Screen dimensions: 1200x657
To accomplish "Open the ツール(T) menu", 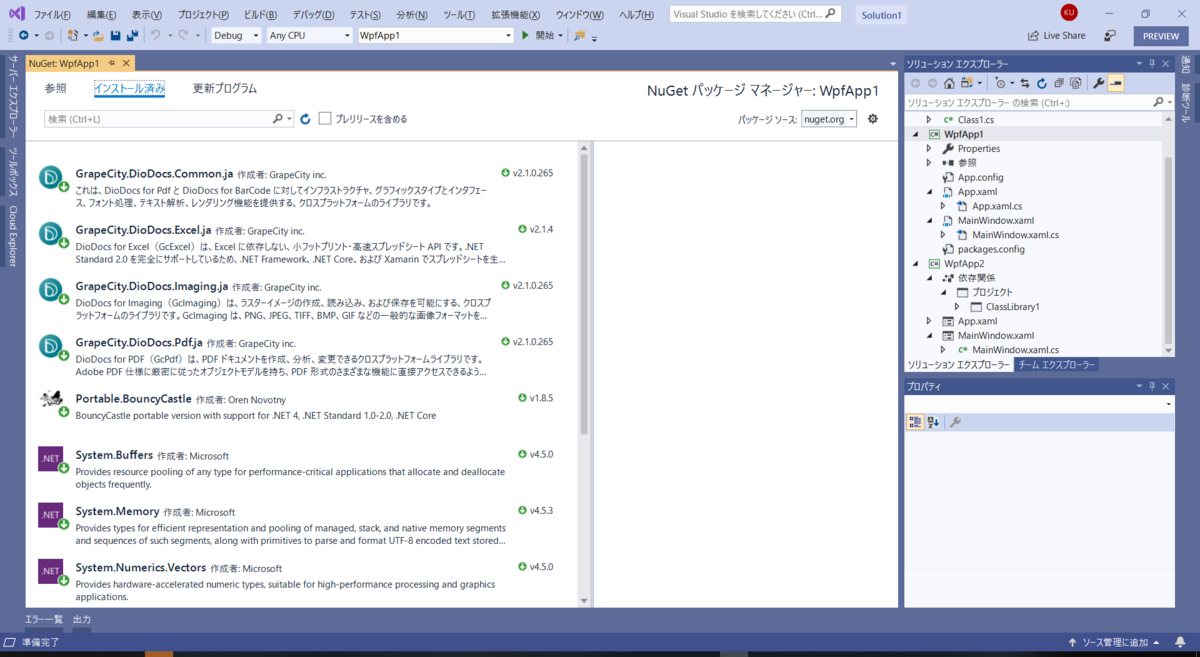I will (x=459, y=15).
